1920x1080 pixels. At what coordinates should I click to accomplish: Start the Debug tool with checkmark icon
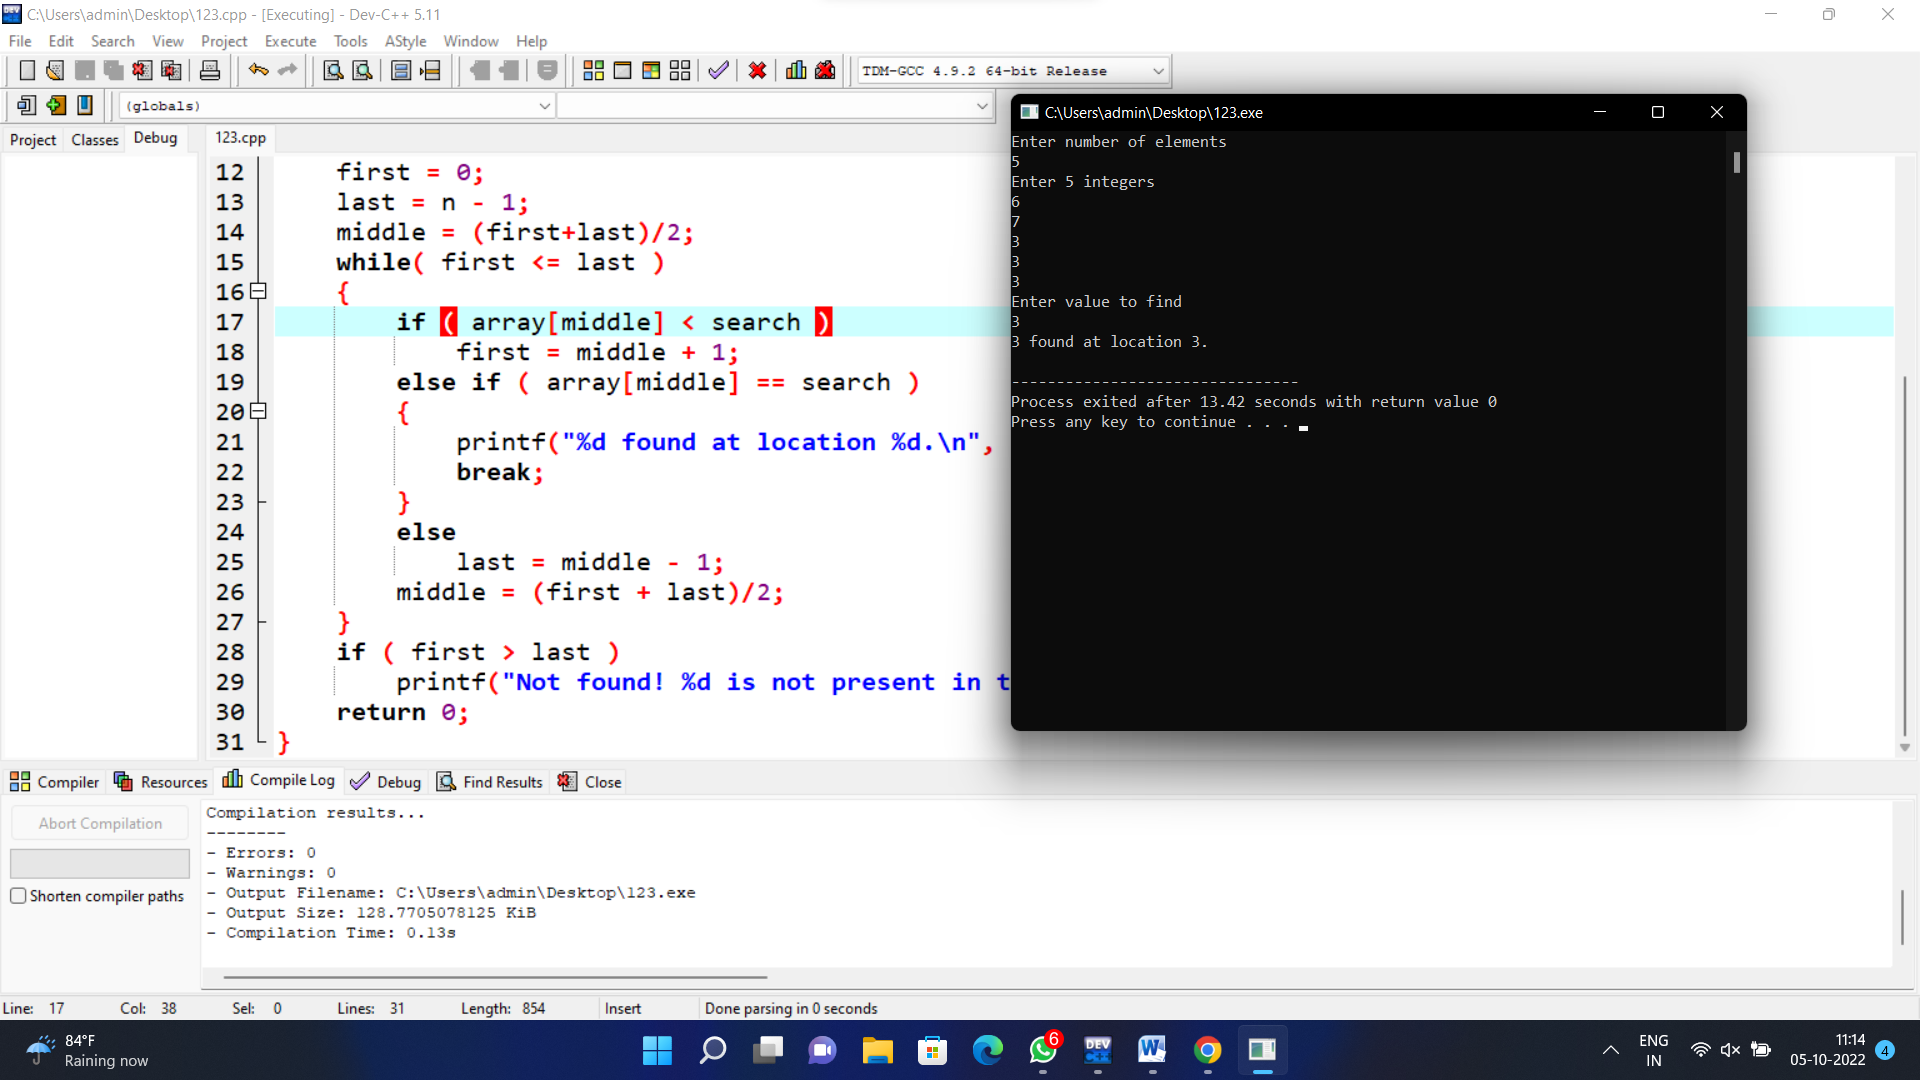point(717,70)
